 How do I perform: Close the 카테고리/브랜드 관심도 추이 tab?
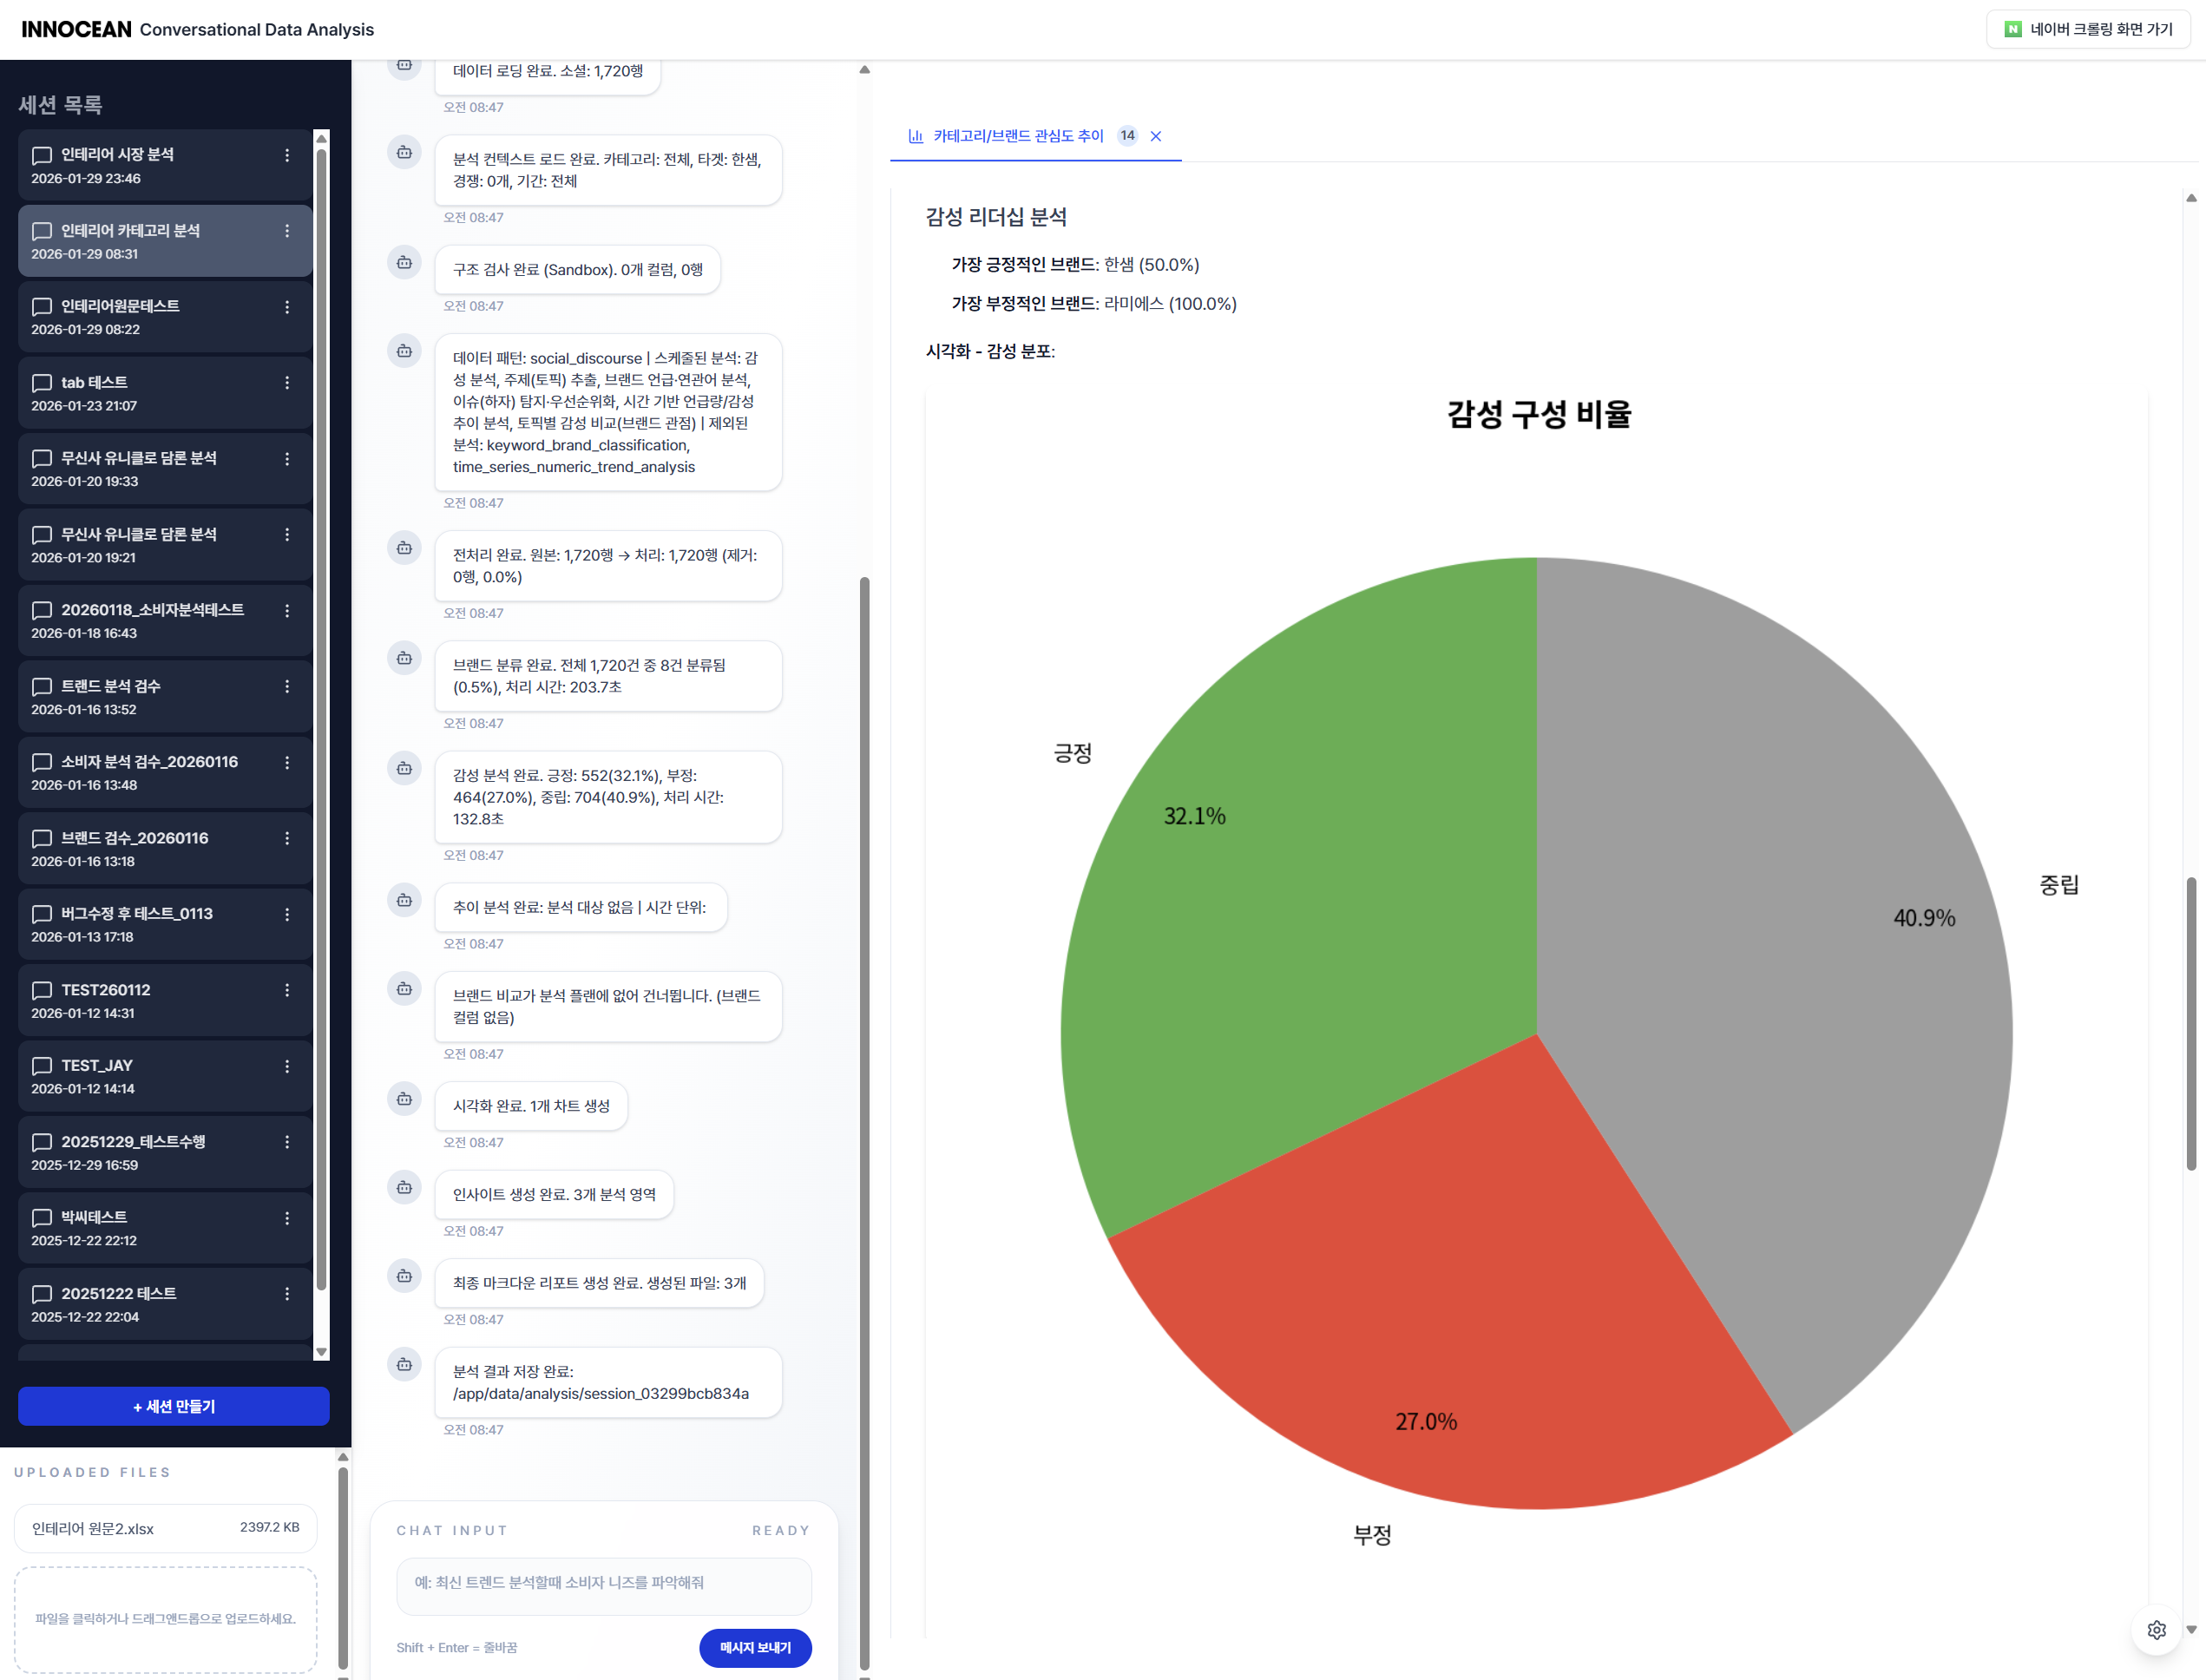coord(1156,136)
